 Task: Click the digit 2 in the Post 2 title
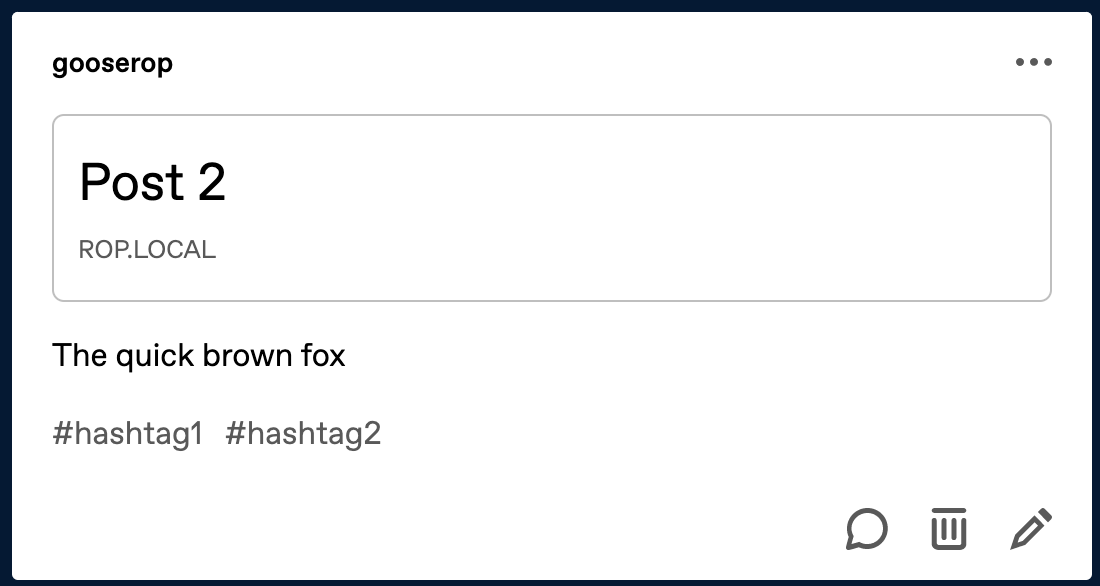tap(212, 183)
